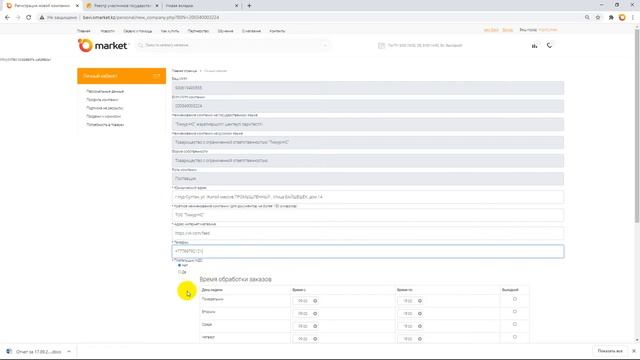Open 'Контакты' in the top menu

[x=278, y=31]
